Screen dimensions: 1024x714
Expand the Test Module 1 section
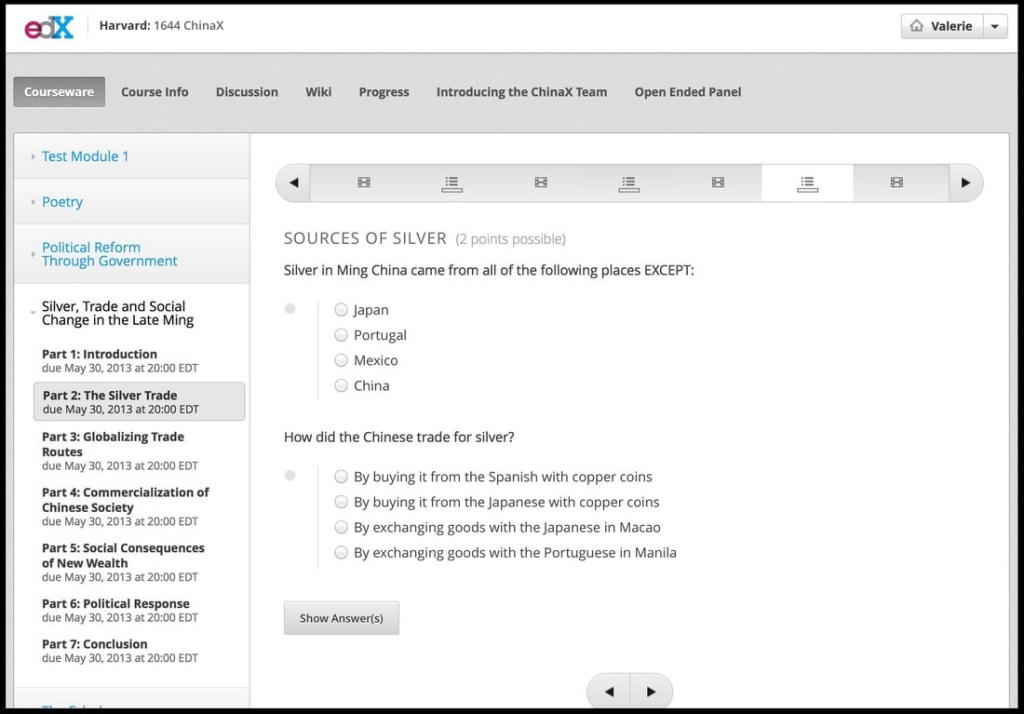[85, 156]
